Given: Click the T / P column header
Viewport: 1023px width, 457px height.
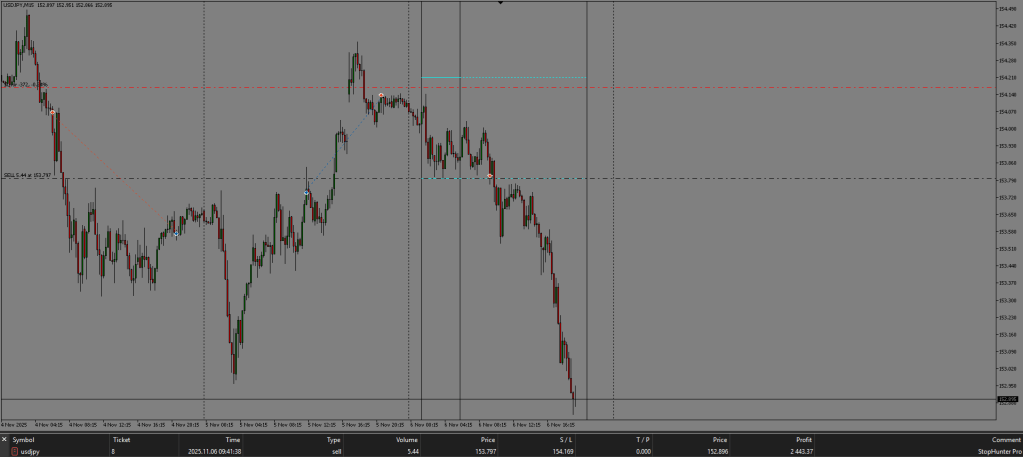Looking at the screenshot, I should (642, 440).
